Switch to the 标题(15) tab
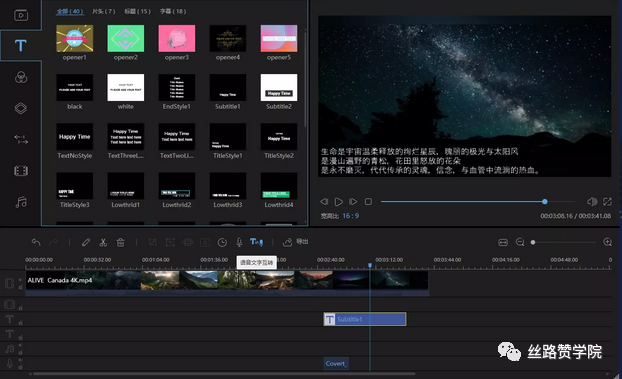Image resolution: width=622 pixels, height=379 pixels. 137,11
